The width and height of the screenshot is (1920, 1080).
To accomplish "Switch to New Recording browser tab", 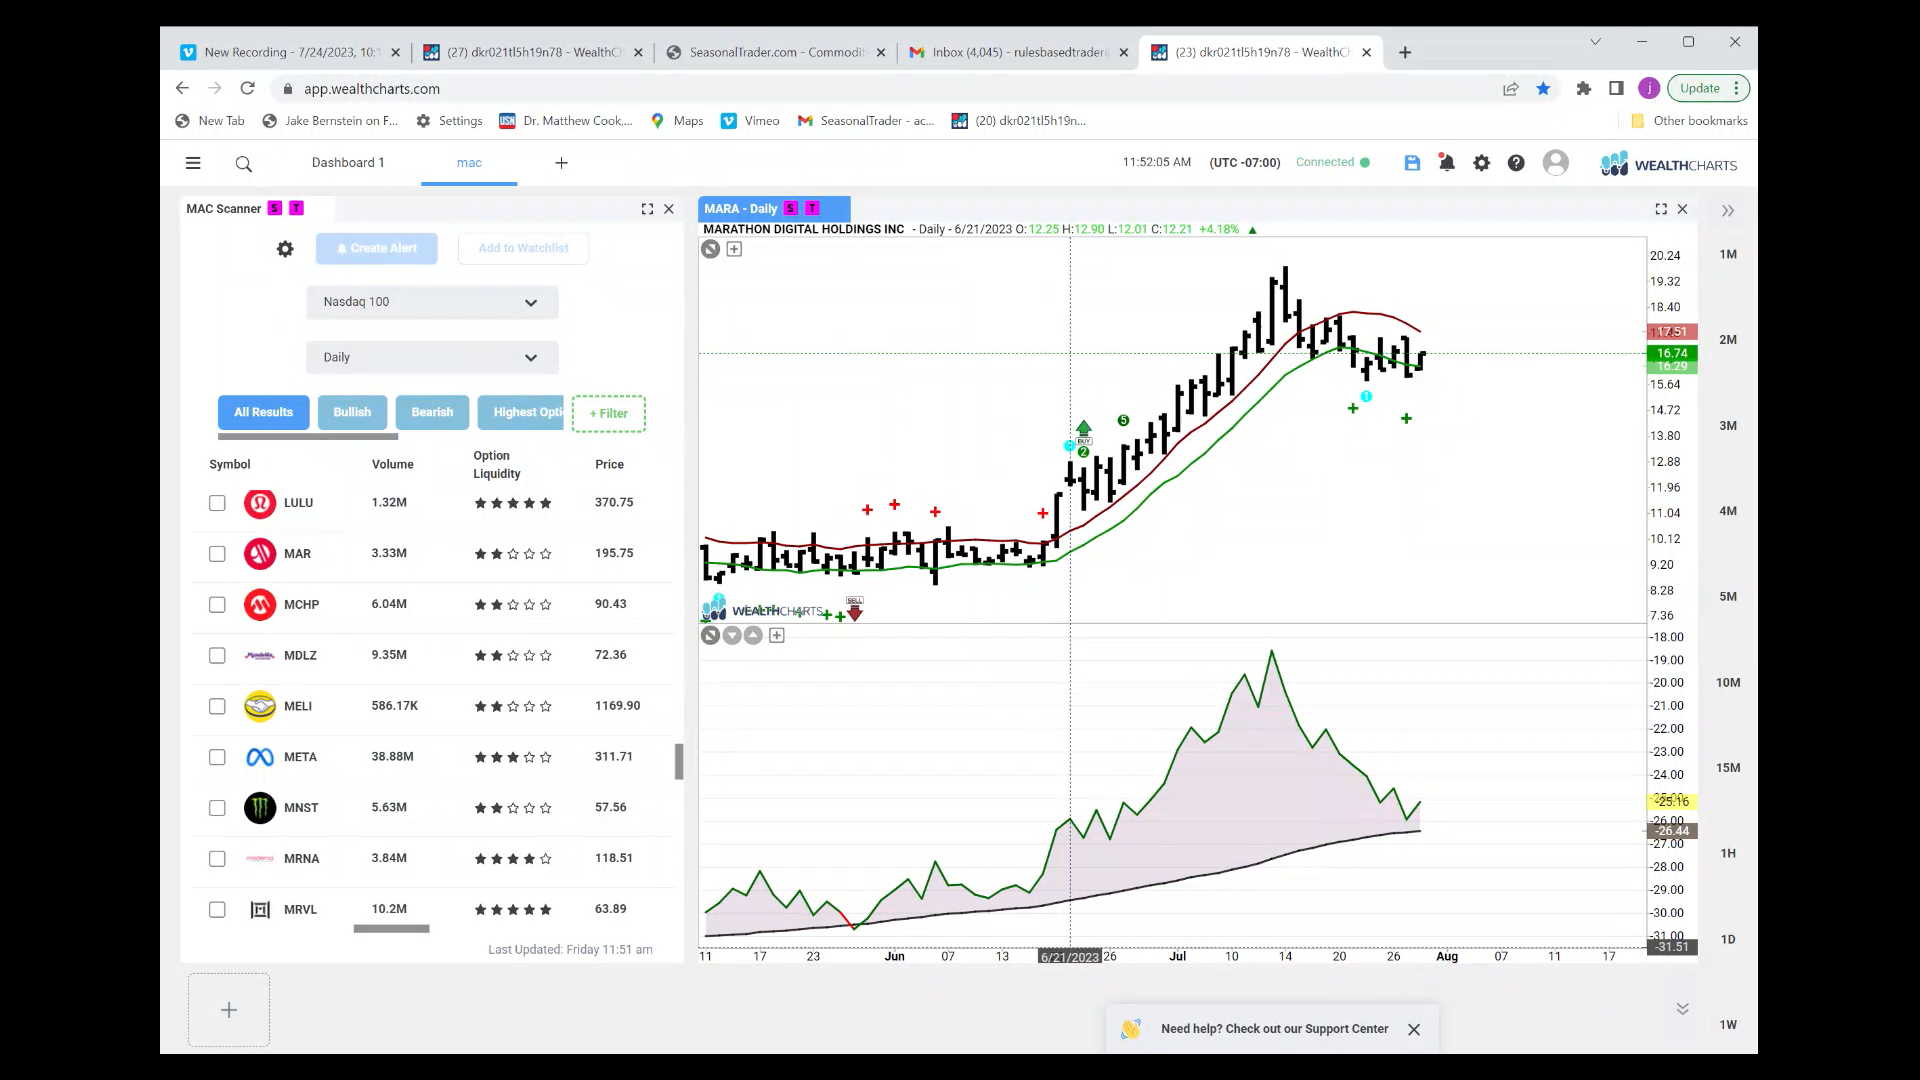I will pos(289,53).
